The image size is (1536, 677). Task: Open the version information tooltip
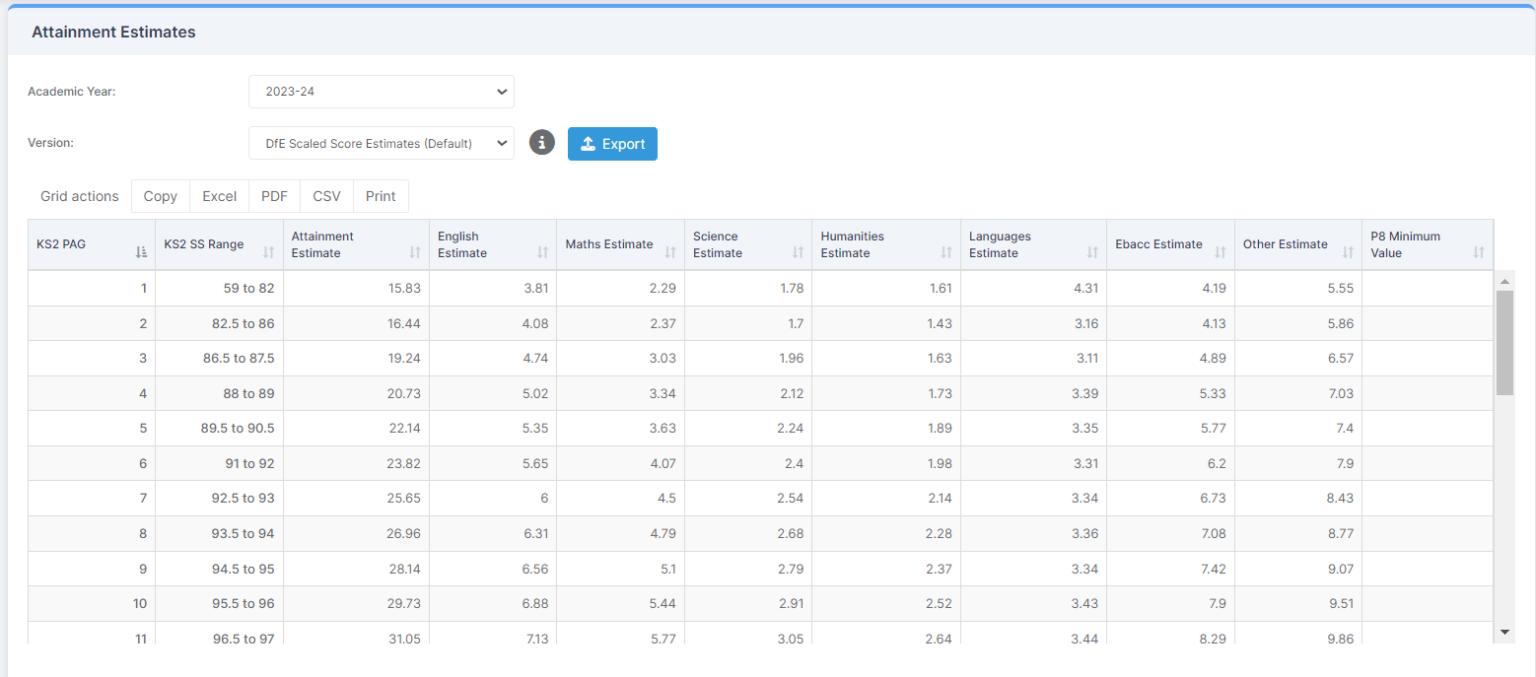click(x=541, y=142)
